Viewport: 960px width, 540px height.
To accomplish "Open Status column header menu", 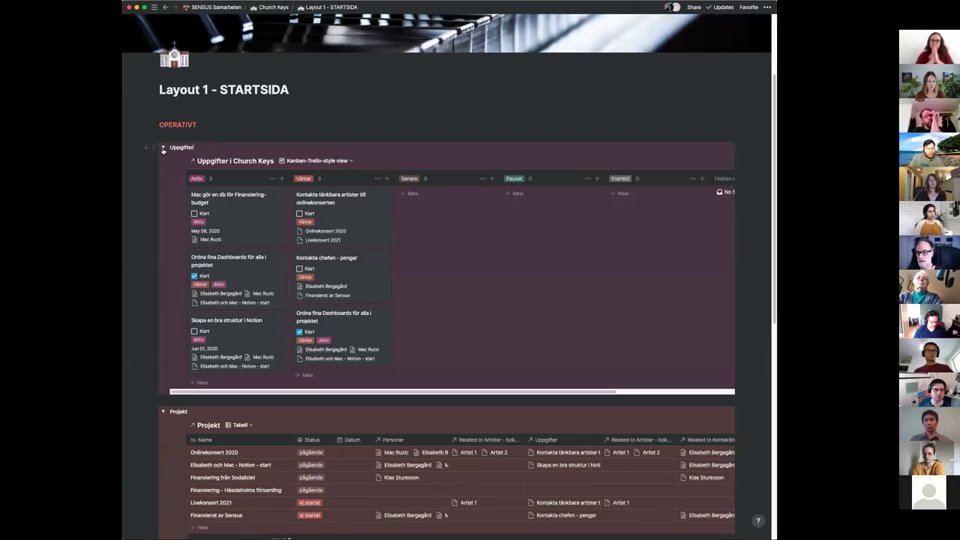I will tap(309, 440).
